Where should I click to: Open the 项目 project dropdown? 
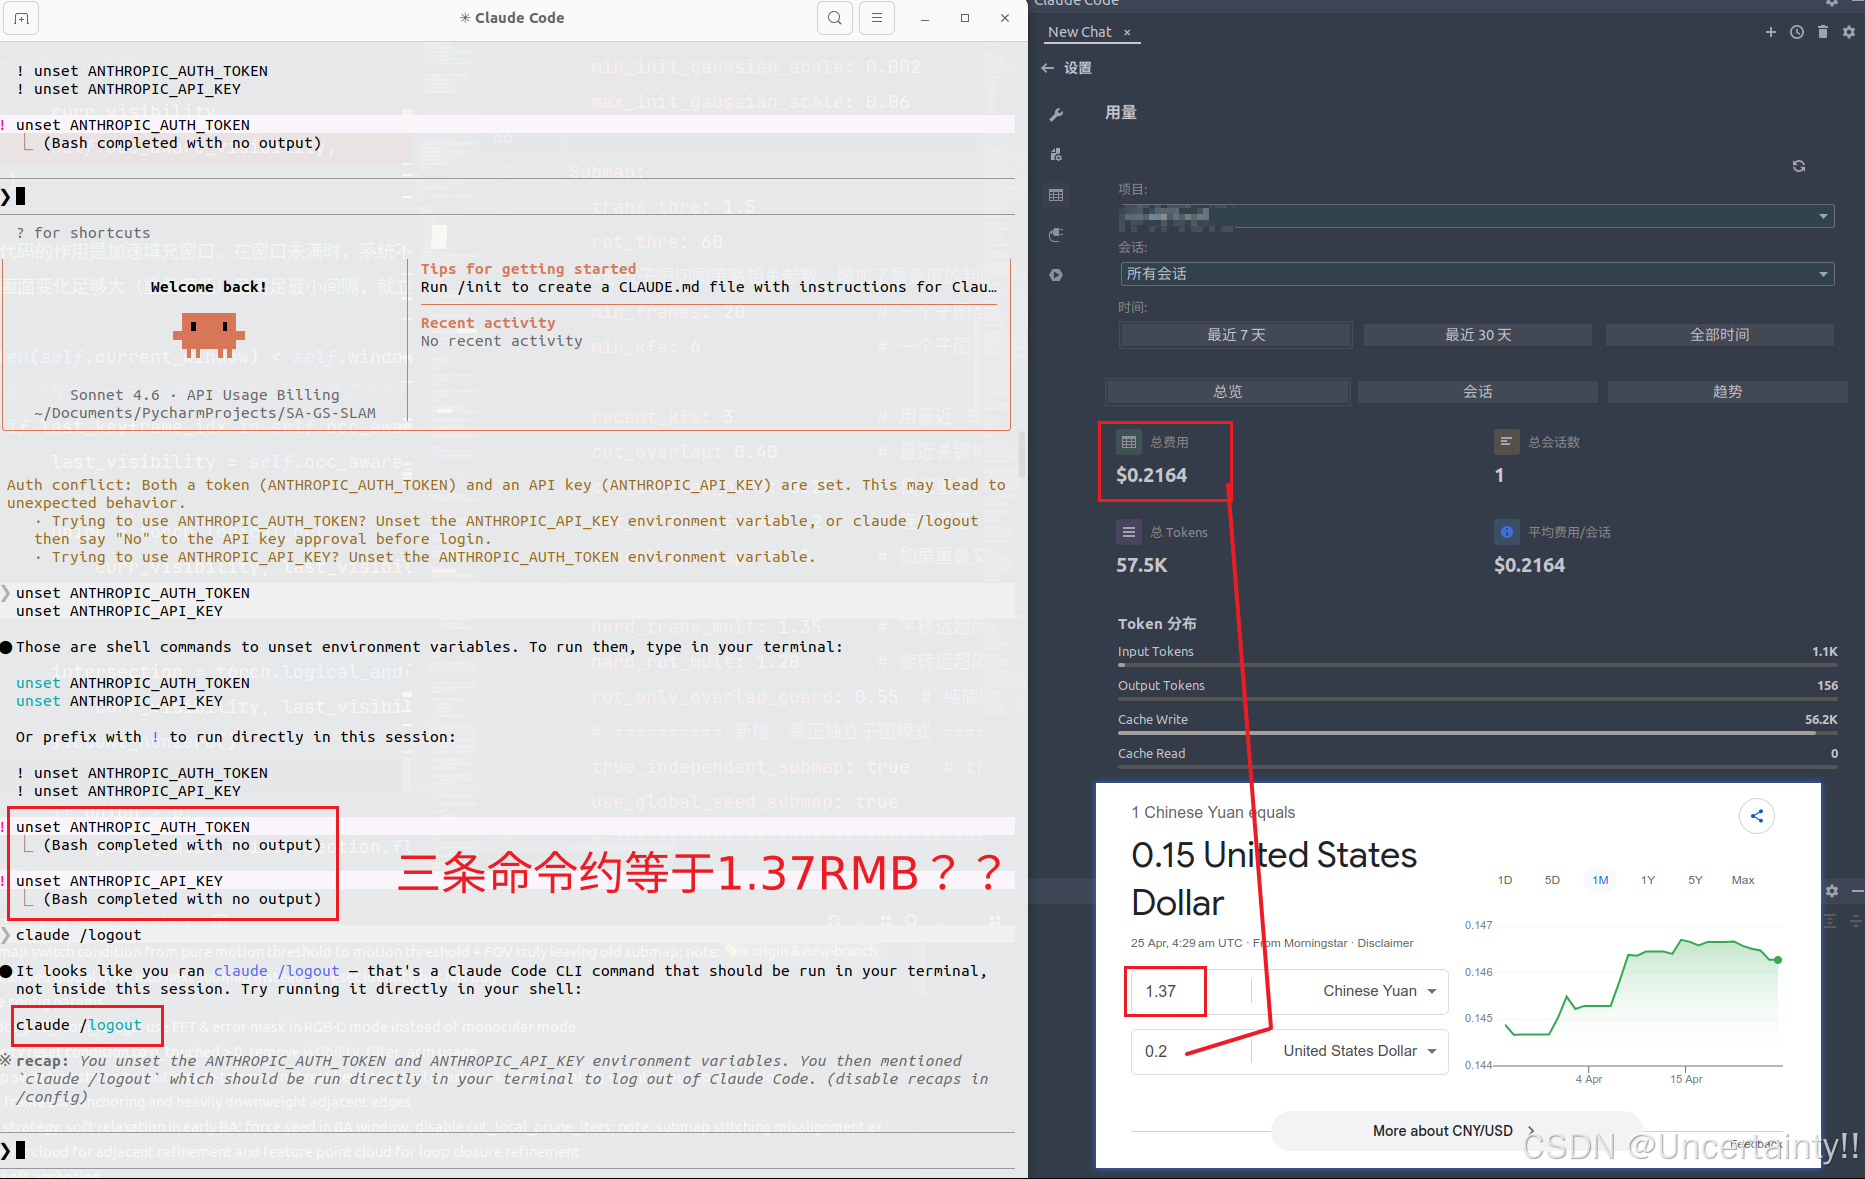(1477, 216)
